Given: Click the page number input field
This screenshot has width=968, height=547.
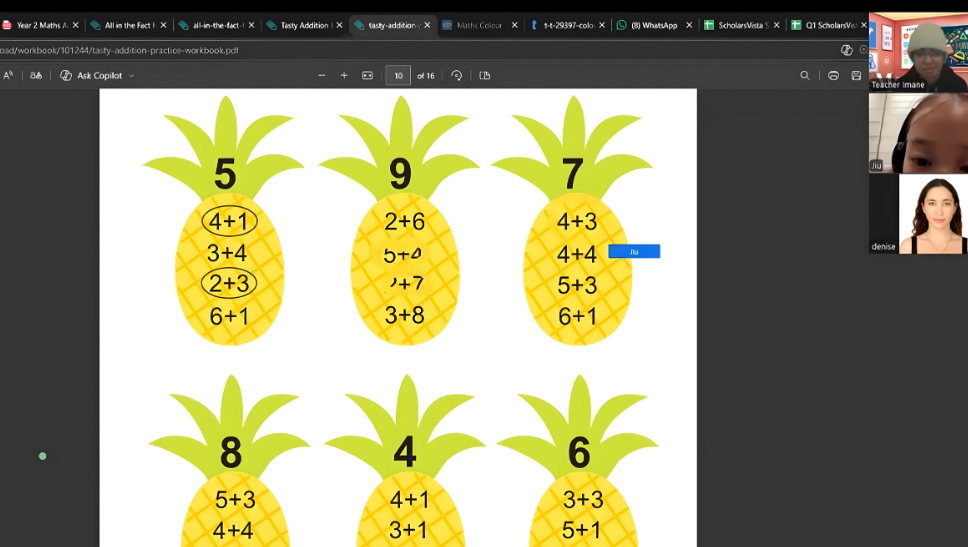Looking at the screenshot, I should pos(398,76).
